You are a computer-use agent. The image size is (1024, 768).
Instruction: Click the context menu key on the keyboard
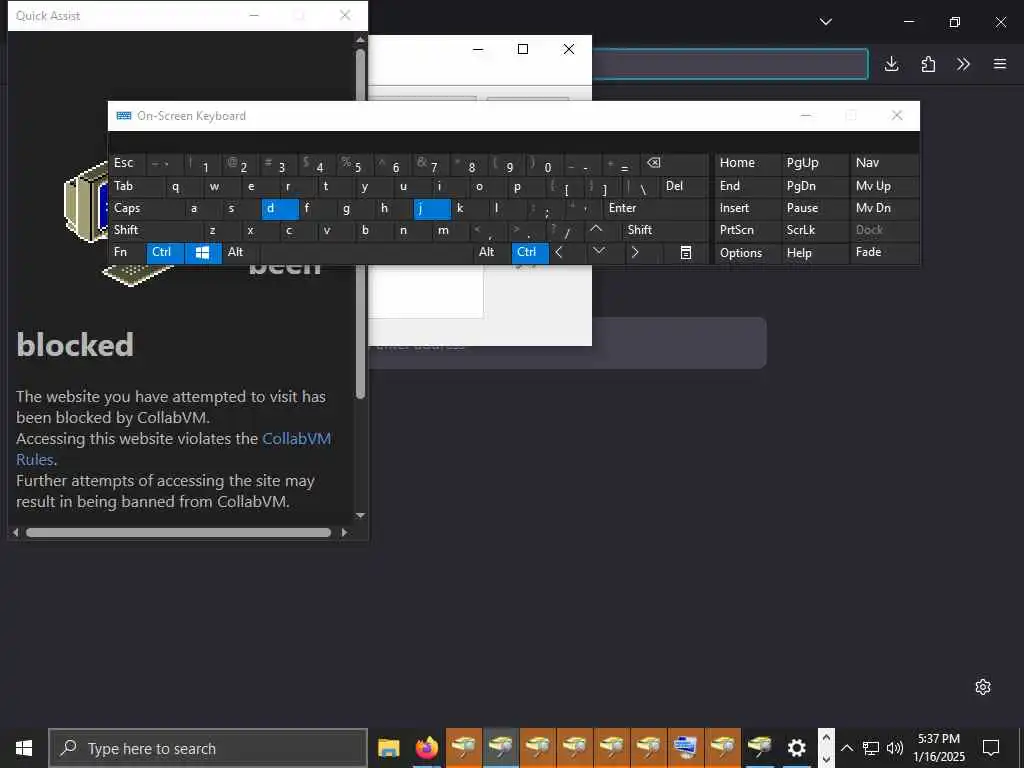(686, 253)
